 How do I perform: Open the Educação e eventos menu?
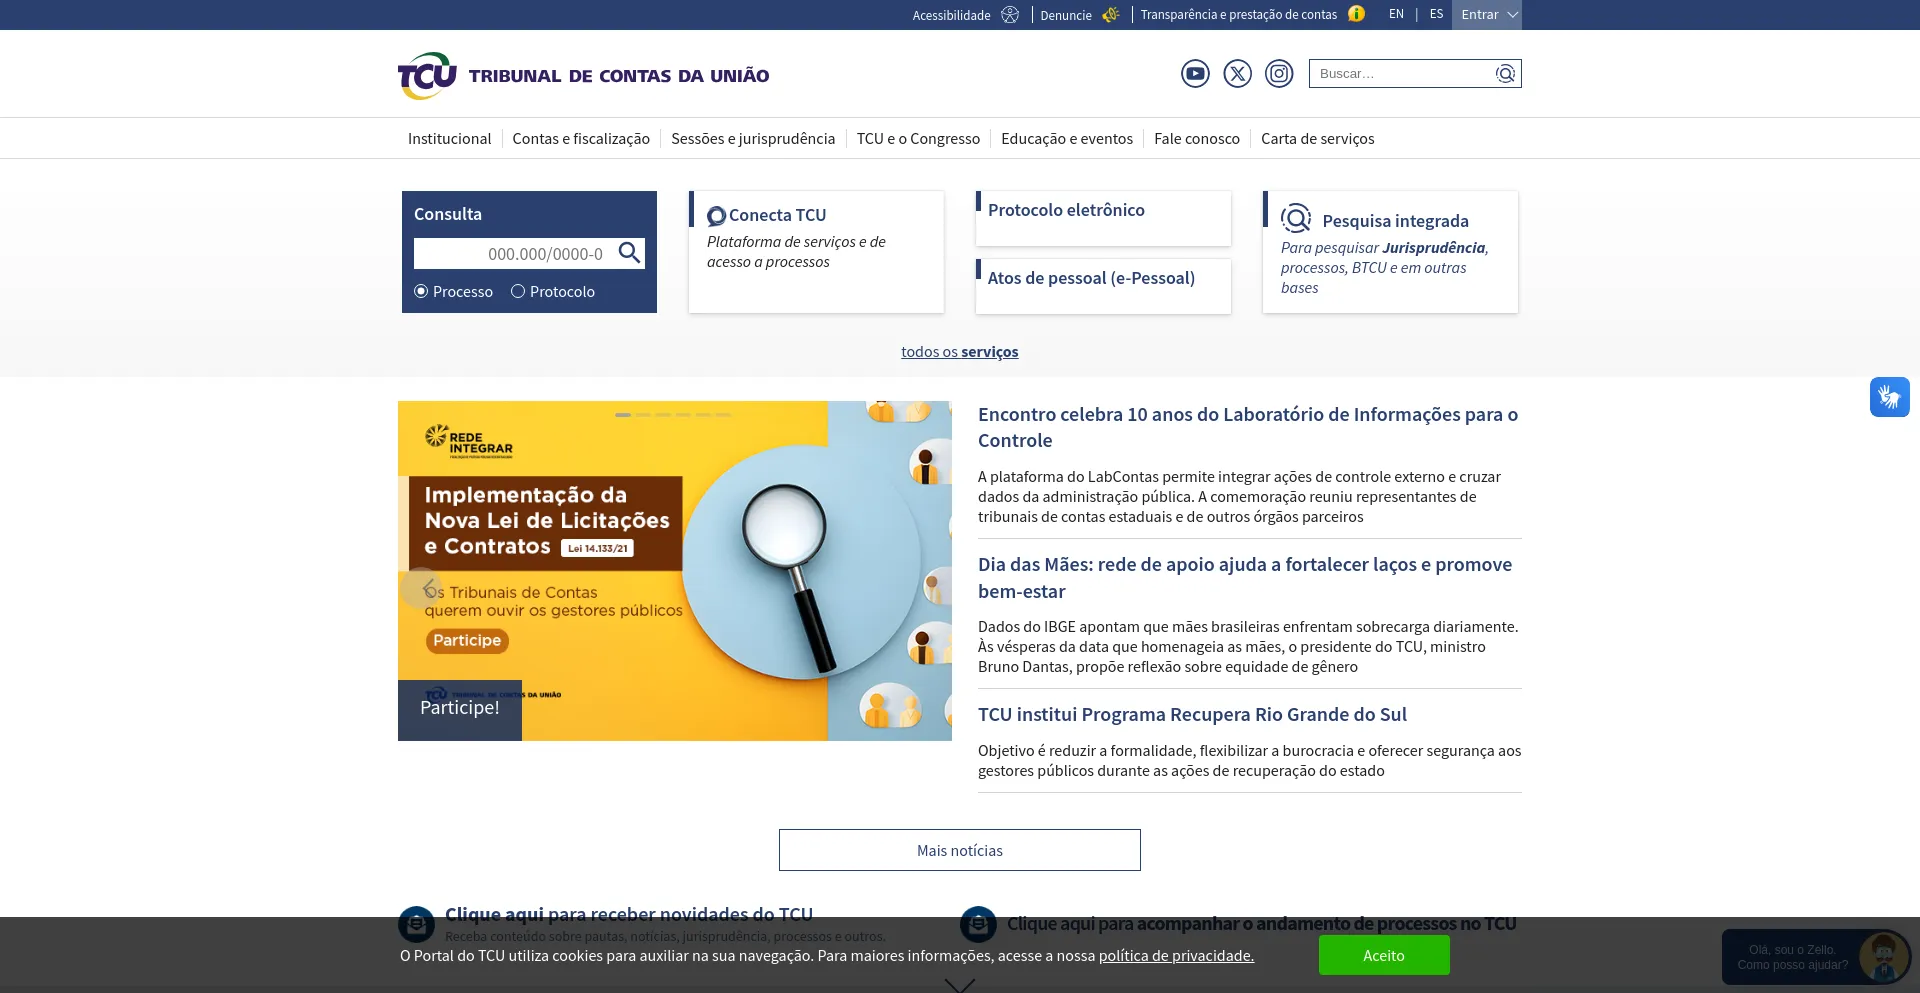1067,138
